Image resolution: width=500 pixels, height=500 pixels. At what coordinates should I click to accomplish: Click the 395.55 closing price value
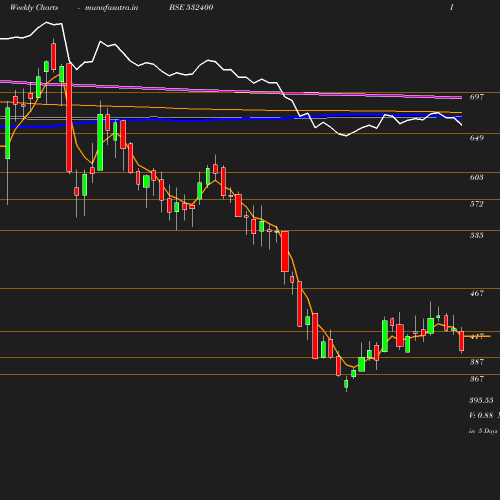[481, 400]
